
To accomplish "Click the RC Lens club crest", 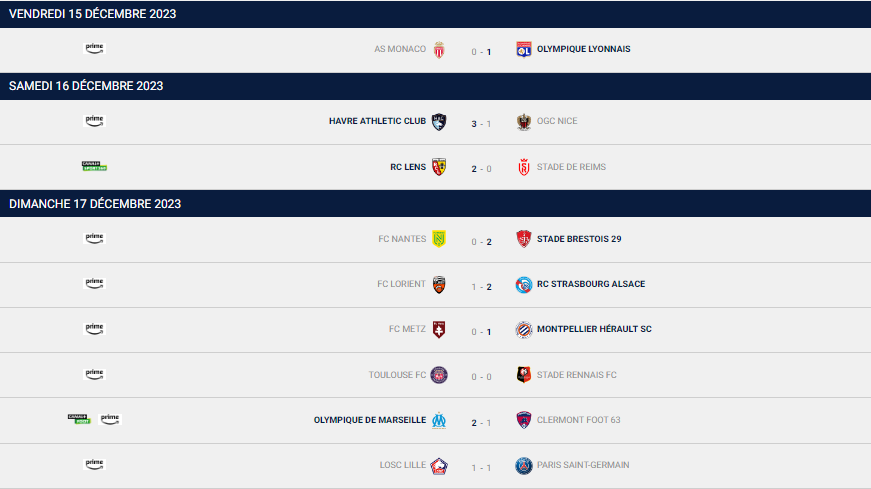I will click(x=439, y=167).
